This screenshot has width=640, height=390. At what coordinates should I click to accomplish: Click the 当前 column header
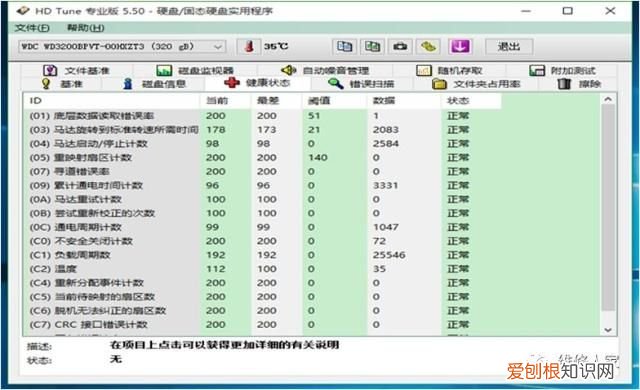225,101
